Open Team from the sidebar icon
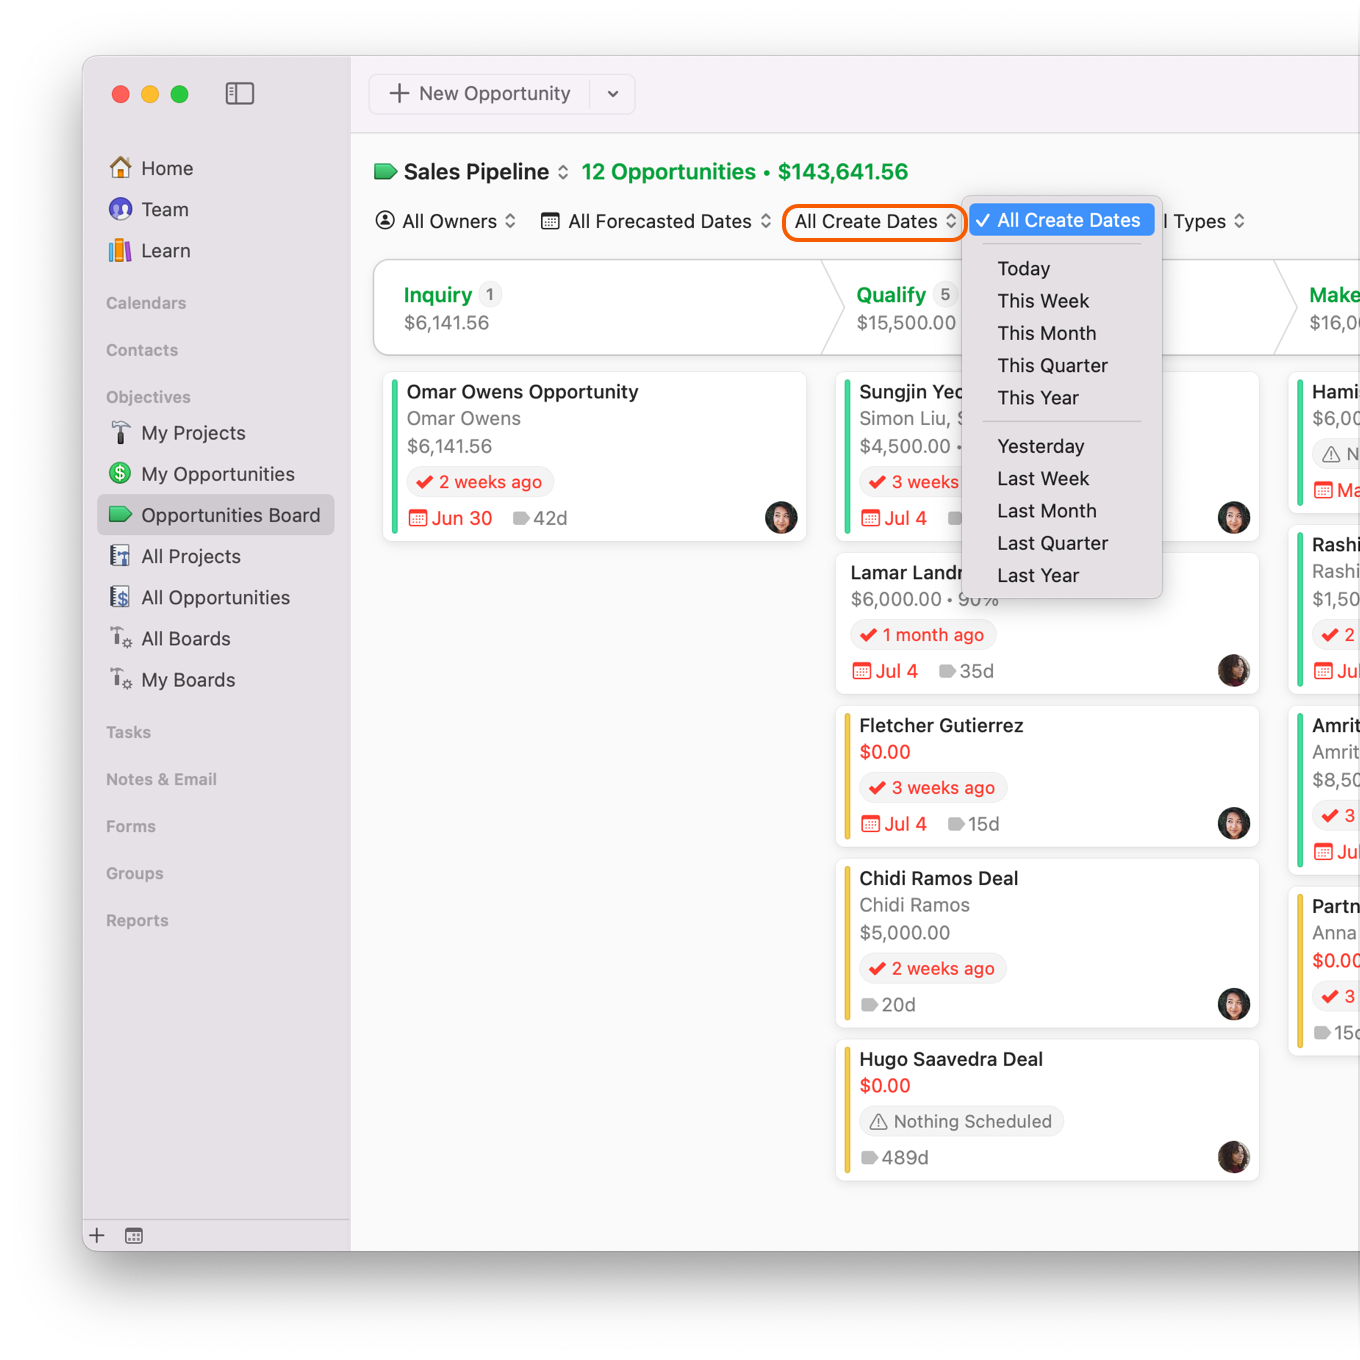 (120, 209)
